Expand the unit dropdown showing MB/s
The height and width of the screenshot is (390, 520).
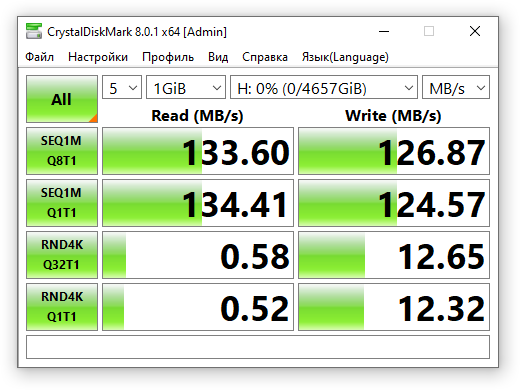456,87
